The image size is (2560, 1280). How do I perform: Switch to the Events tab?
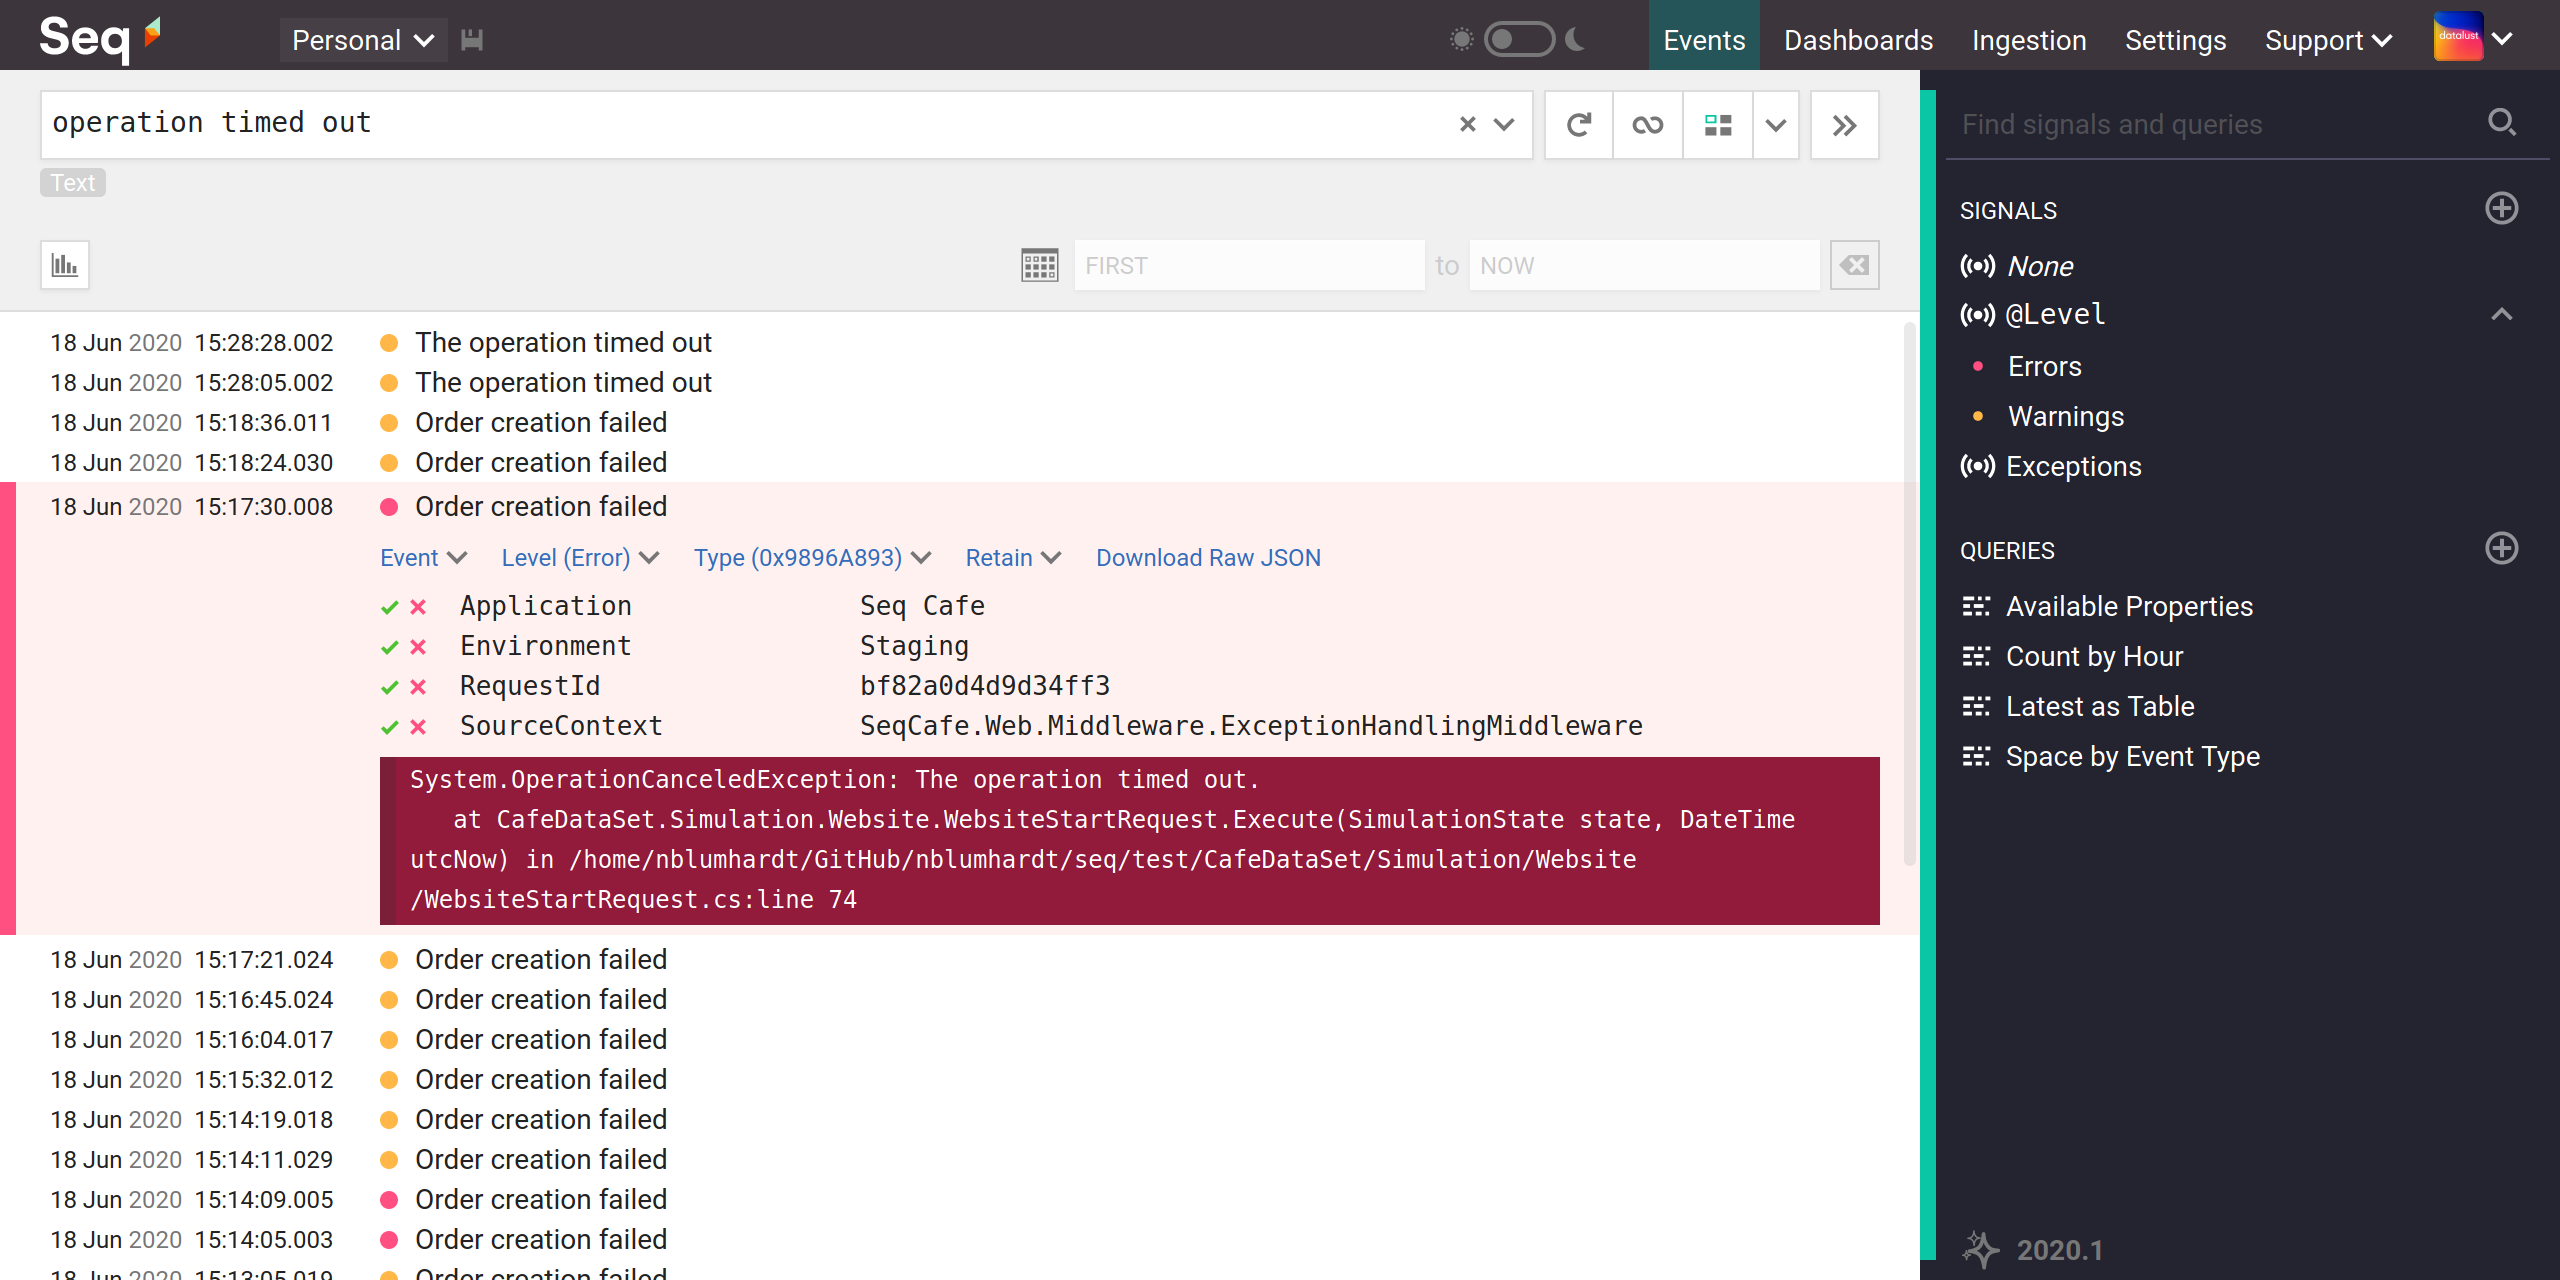pos(1704,40)
